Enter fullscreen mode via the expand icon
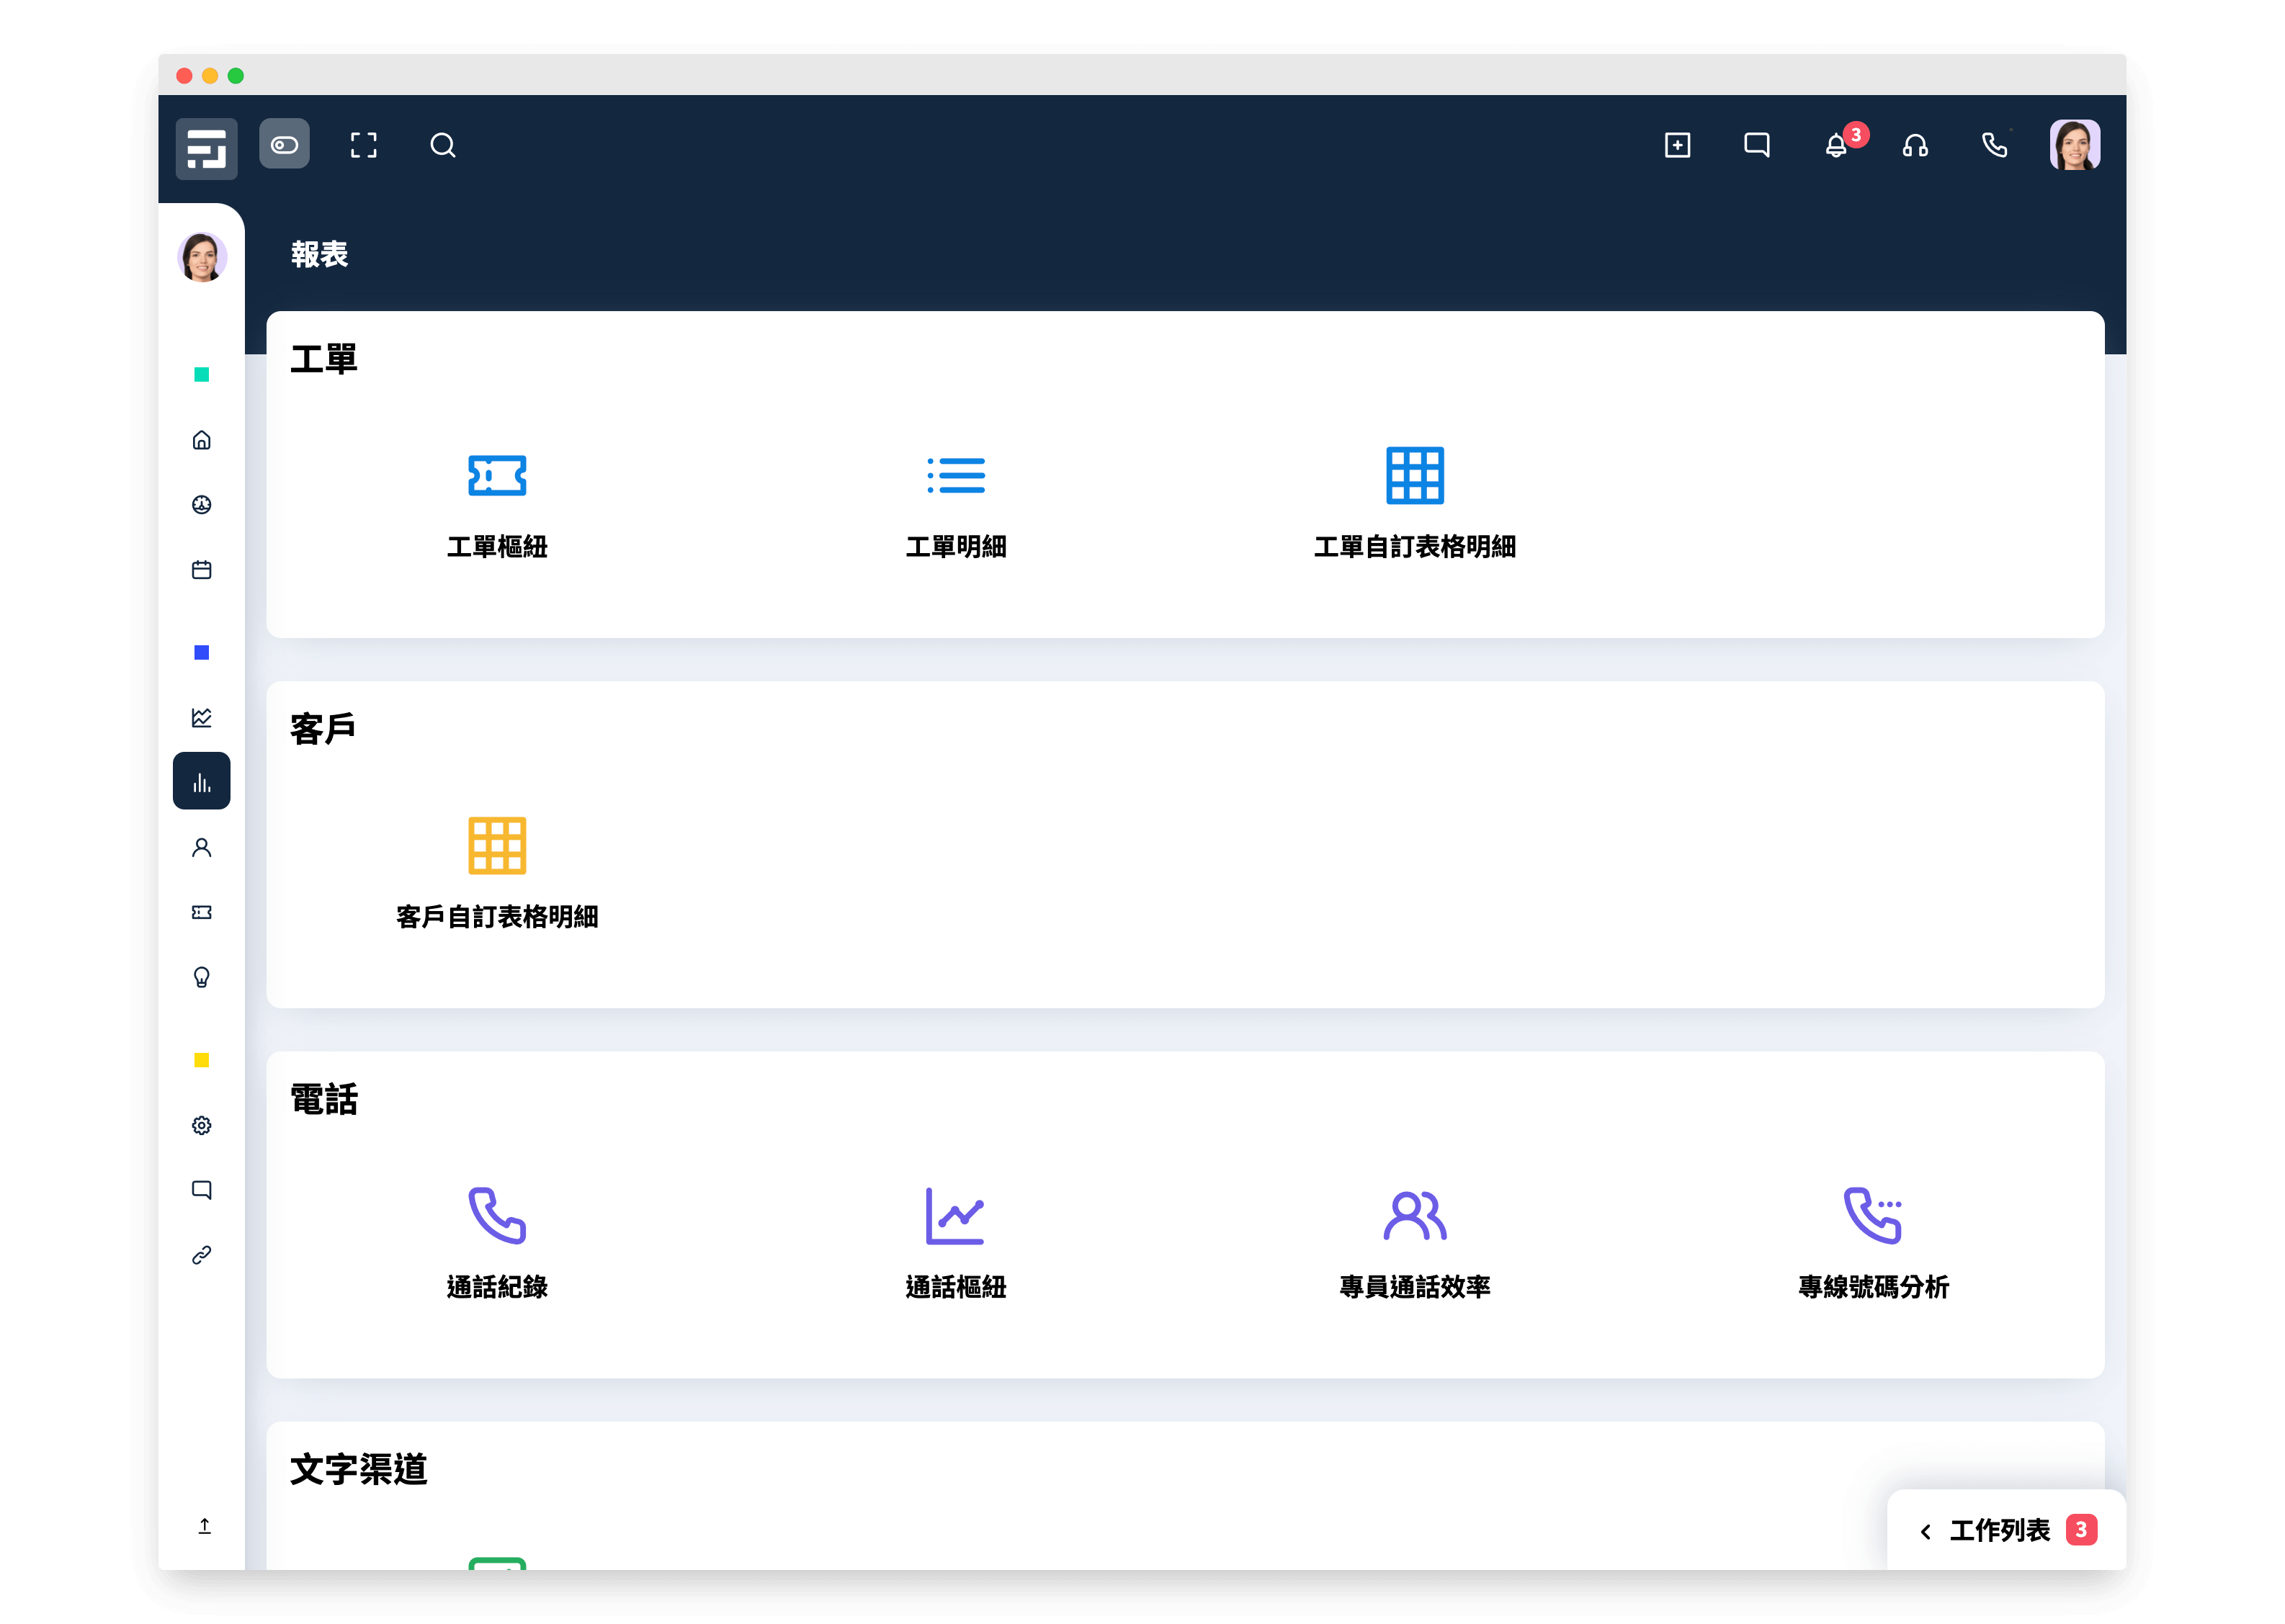Viewport: 2285px width, 1624px height. click(364, 146)
